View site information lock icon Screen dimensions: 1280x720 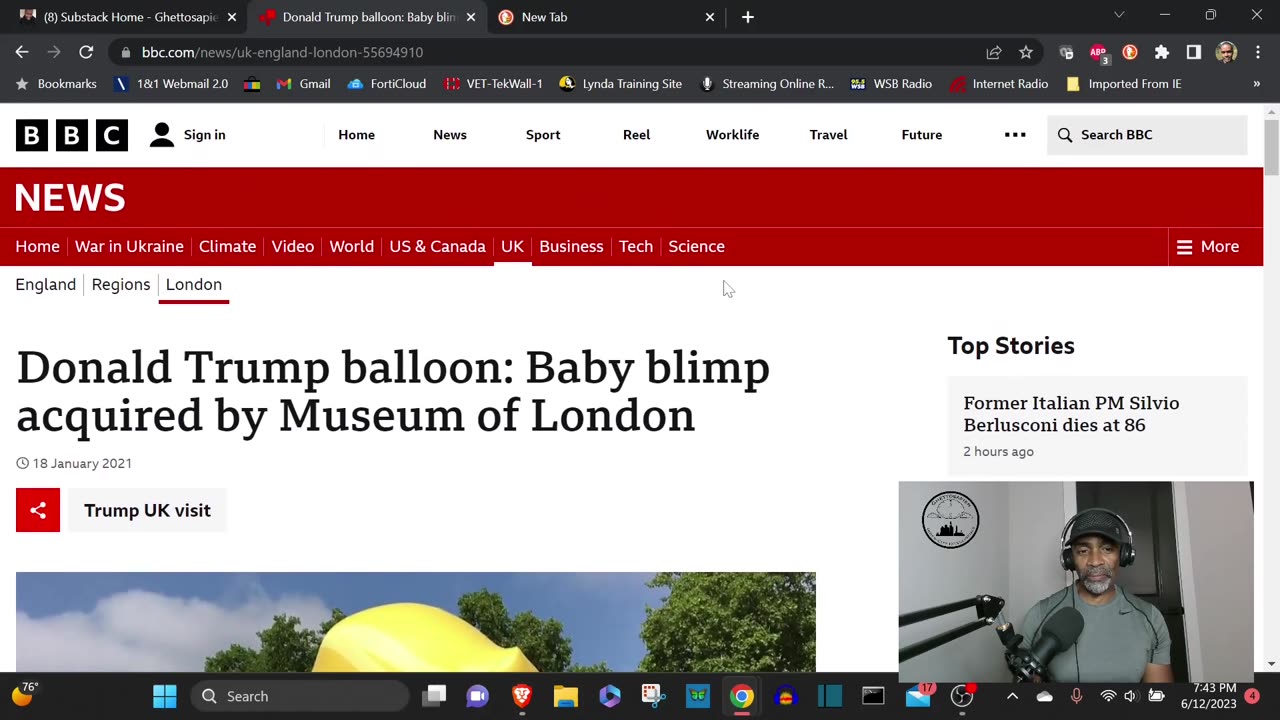pyautogui.click(x=125, y=52)
